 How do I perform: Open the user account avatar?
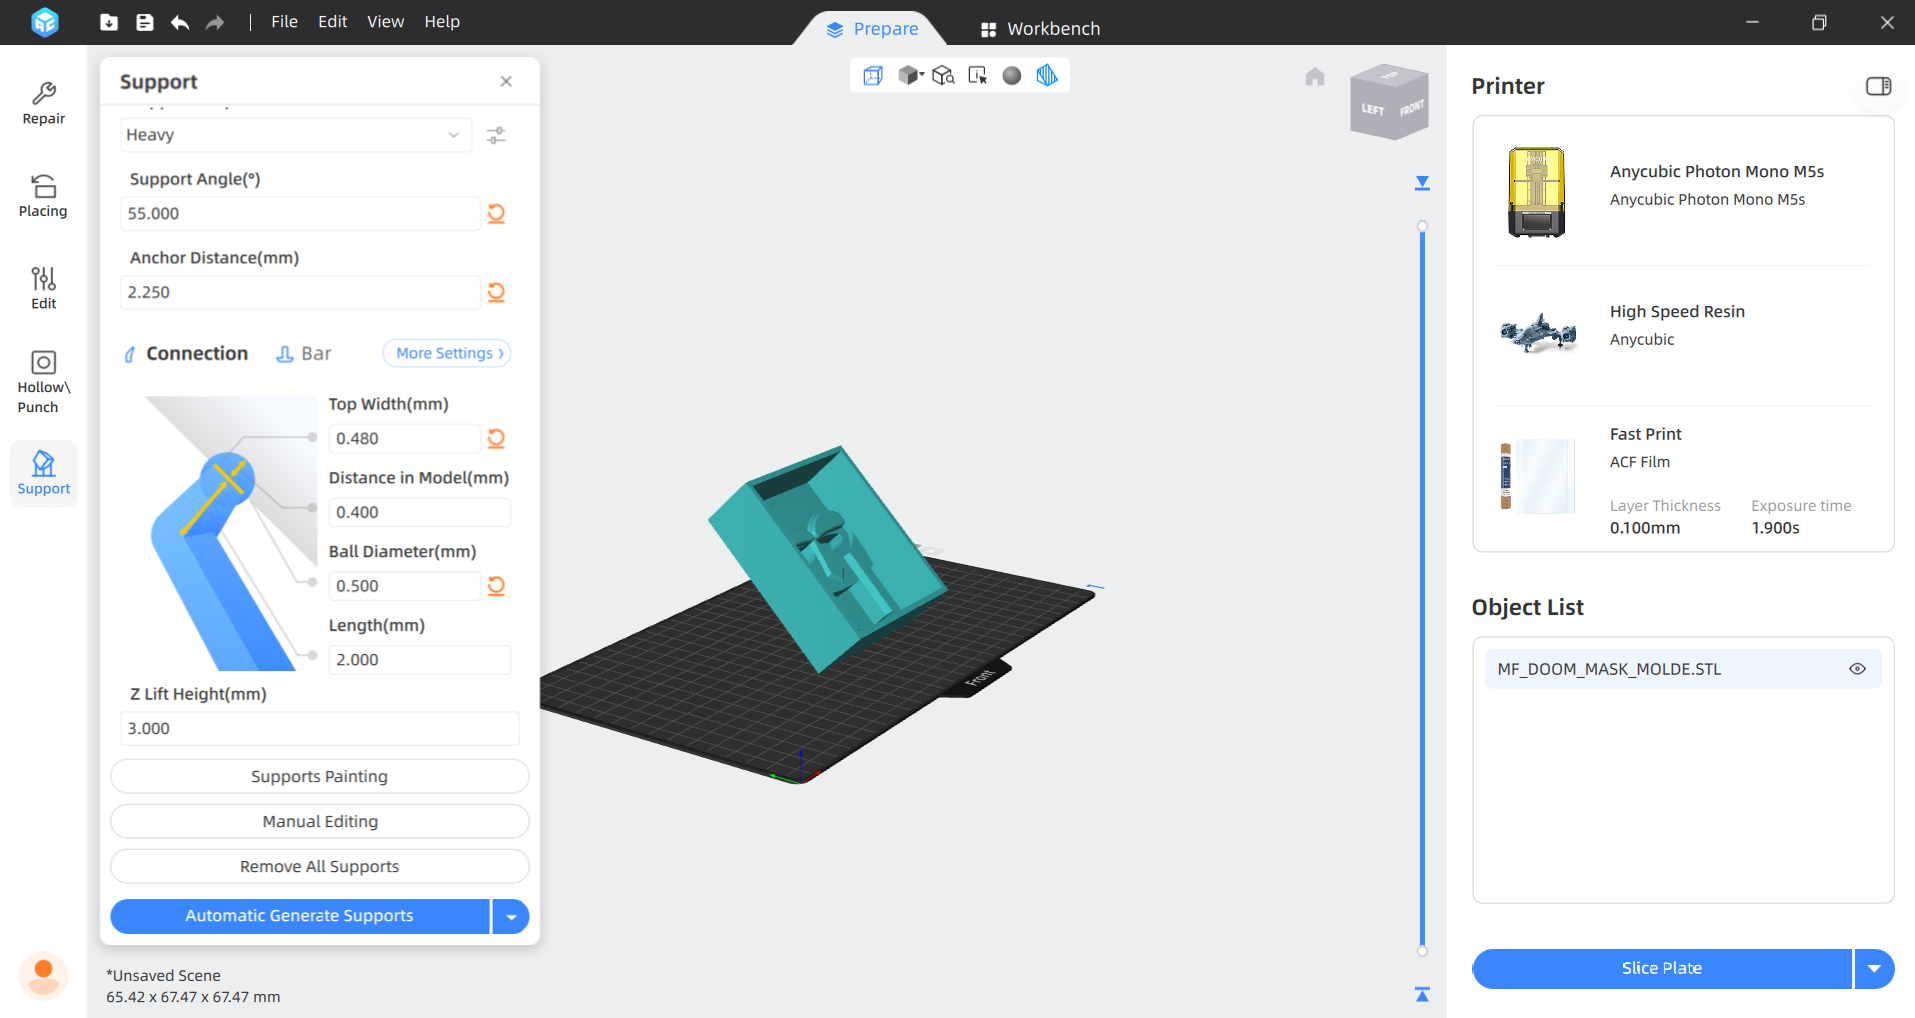[x=44, y=975]
